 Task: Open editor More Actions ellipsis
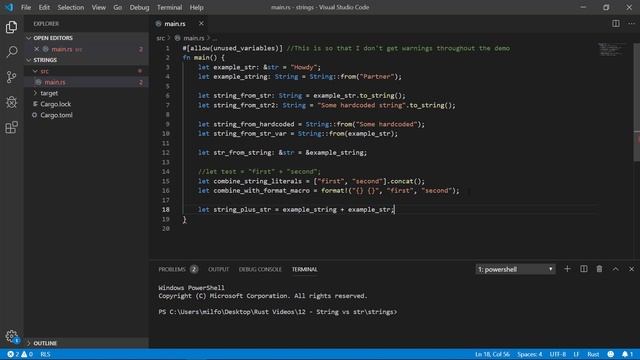pos(631,24)
